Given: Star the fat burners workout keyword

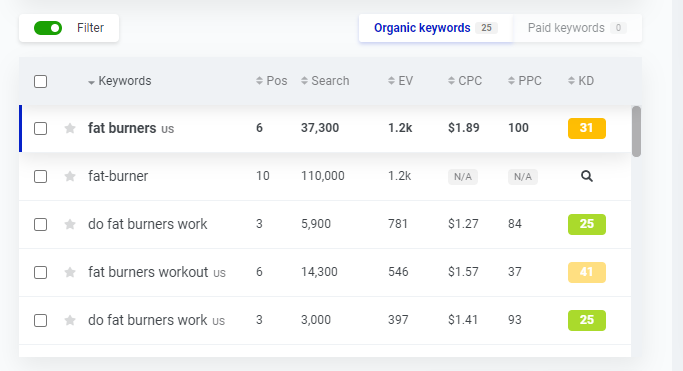Looking at the screenshot, I should pos(70,272).
